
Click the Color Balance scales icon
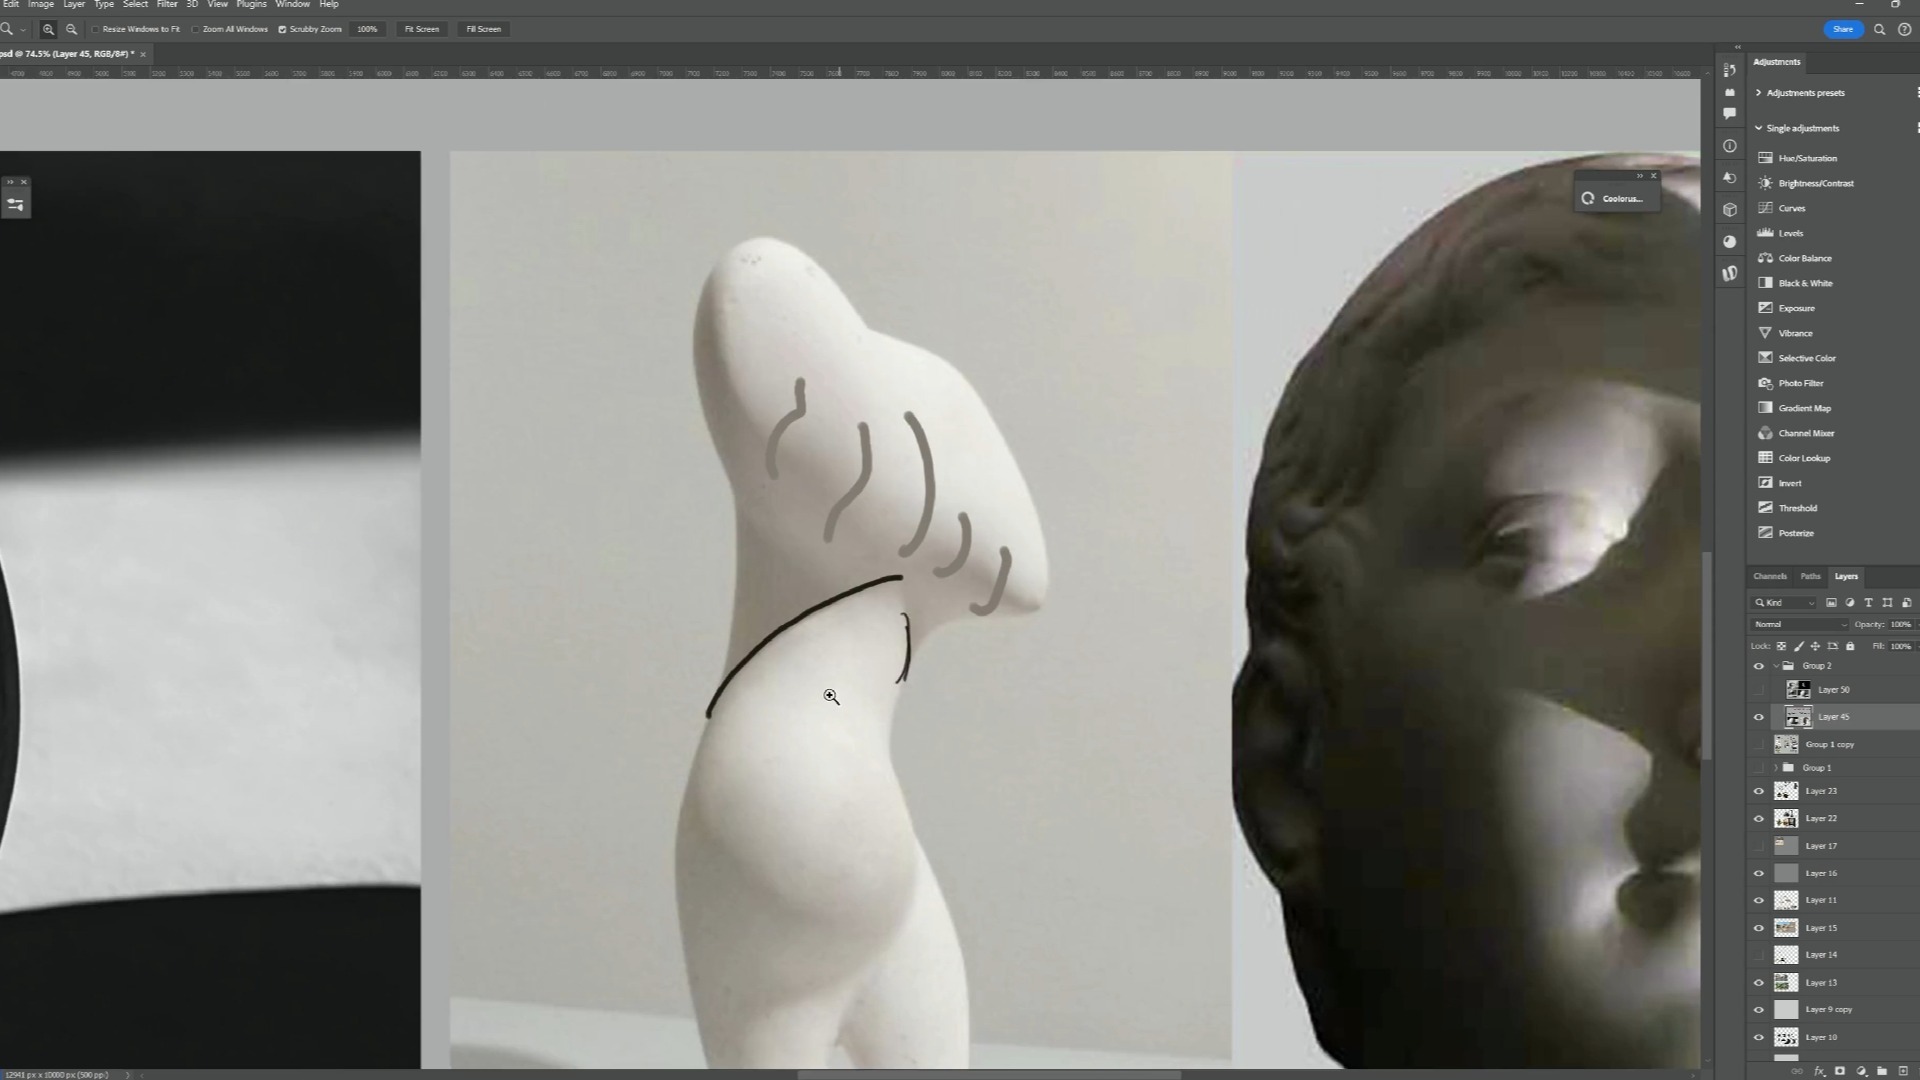pos(1765,258)
